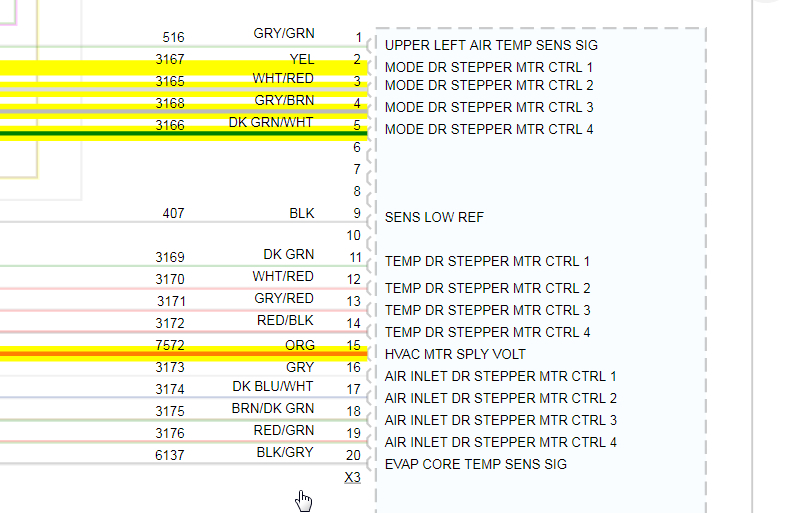Select the GRY/RED wire color label
This screenshot has height=513, width=785.
[x=284, y=299]
